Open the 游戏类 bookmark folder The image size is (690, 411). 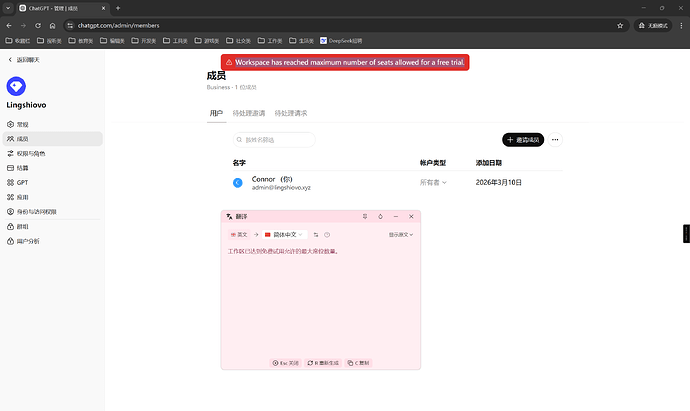coord(207,41)
